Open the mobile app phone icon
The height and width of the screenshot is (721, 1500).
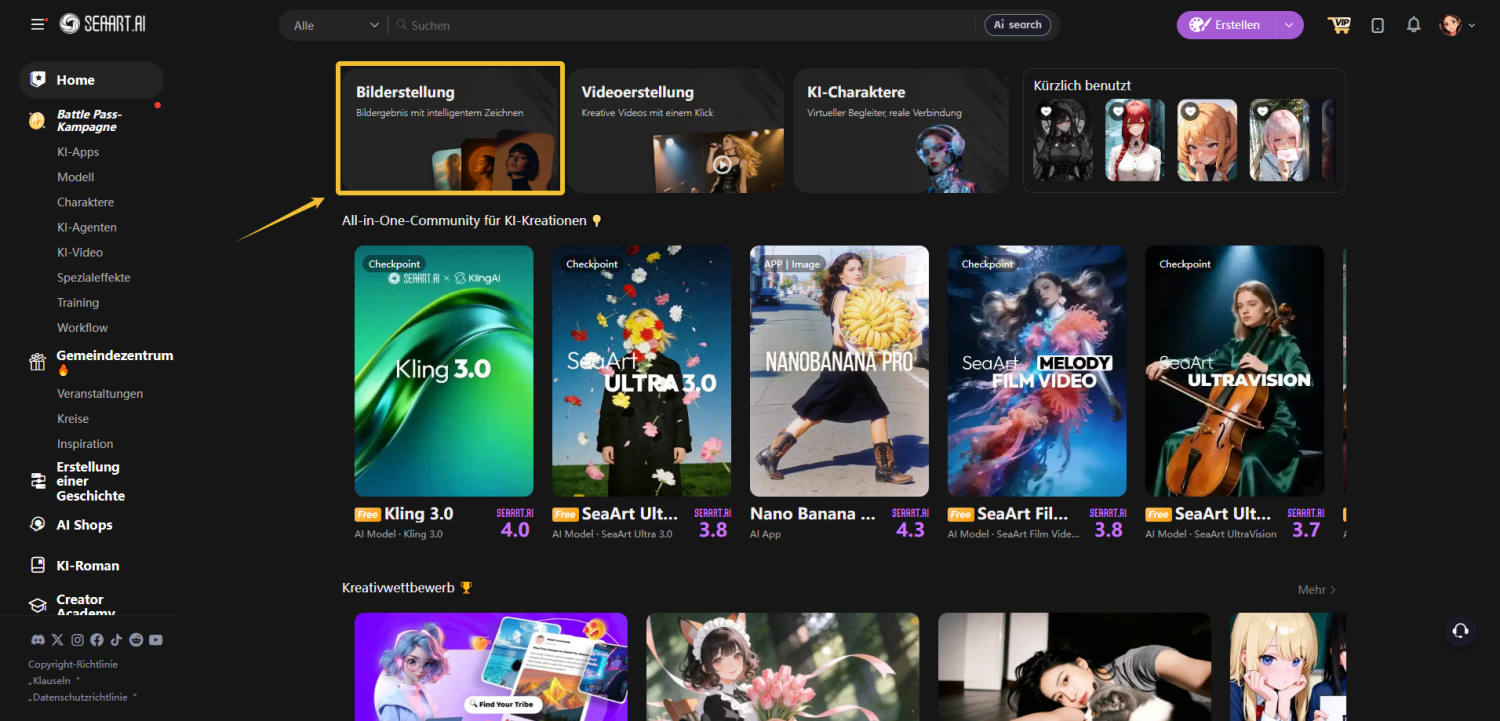click(1377, 25)
